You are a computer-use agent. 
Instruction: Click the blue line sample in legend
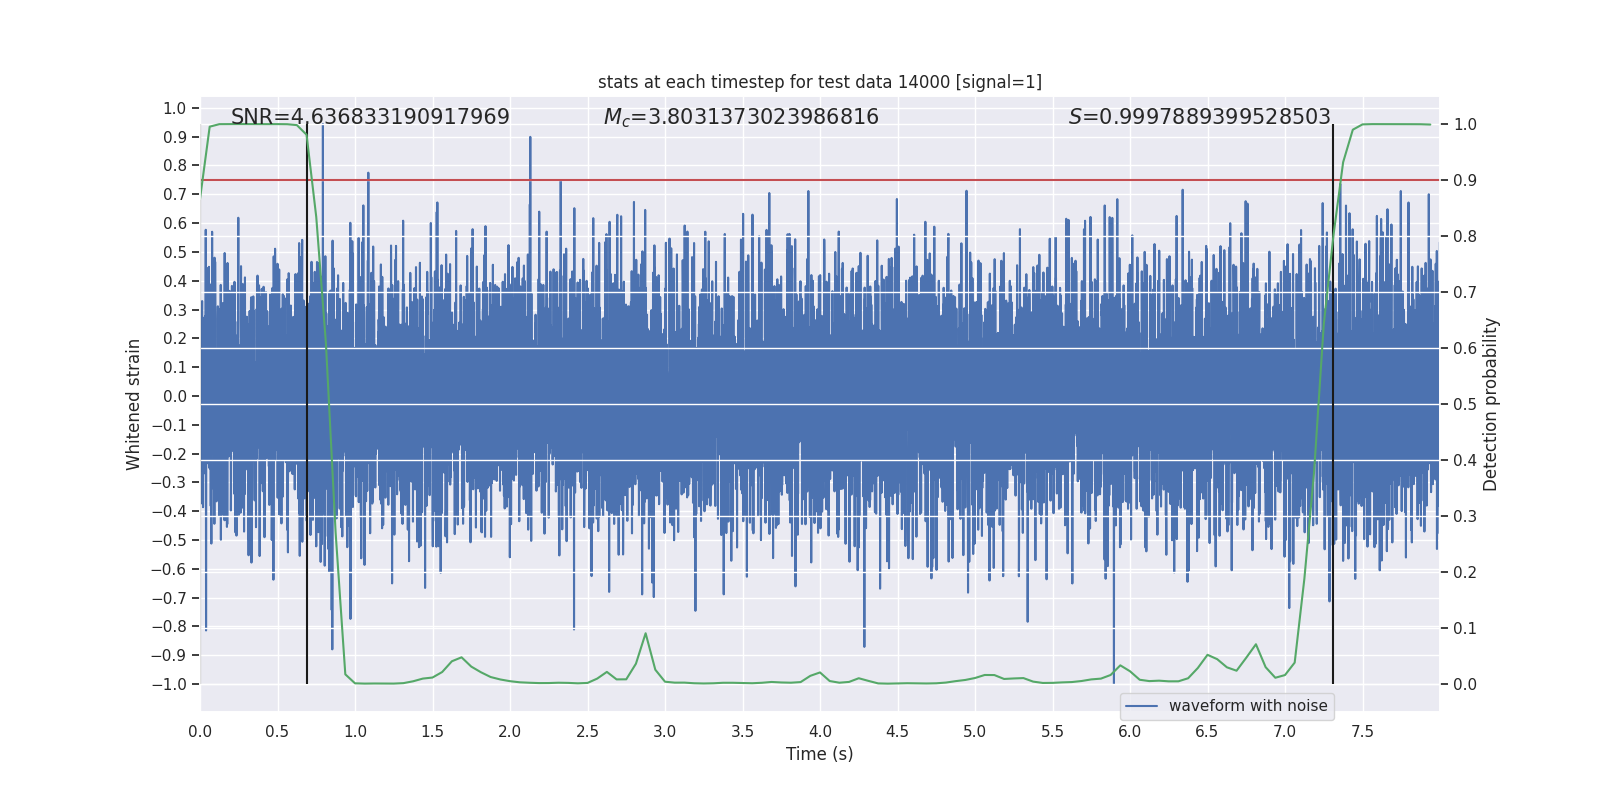click(1141, 706)
